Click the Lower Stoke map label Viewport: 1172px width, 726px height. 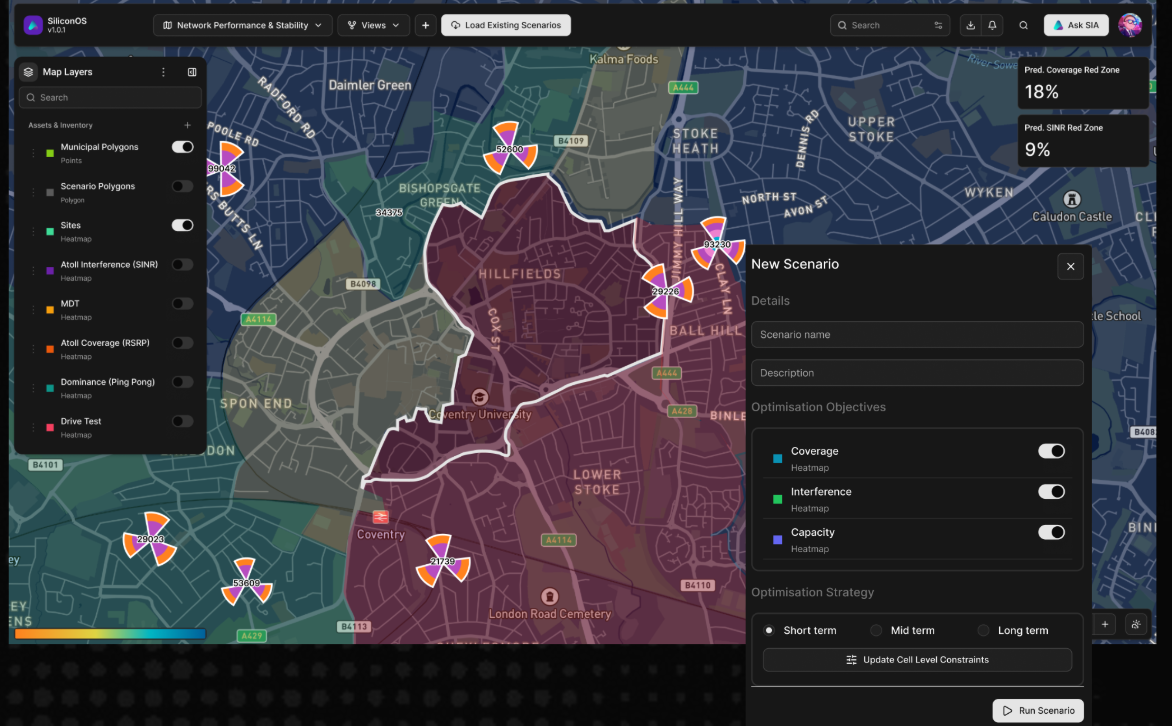[x=596, y=482]
